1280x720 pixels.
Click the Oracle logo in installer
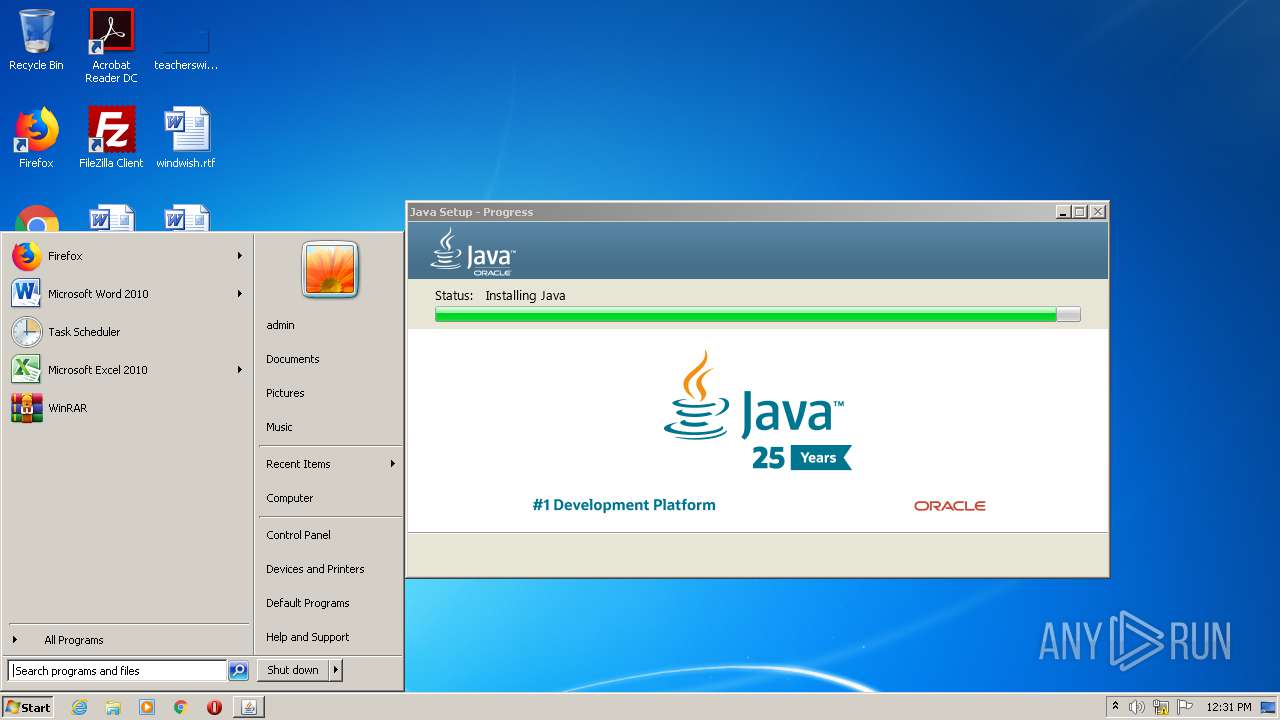coord(950,506)
